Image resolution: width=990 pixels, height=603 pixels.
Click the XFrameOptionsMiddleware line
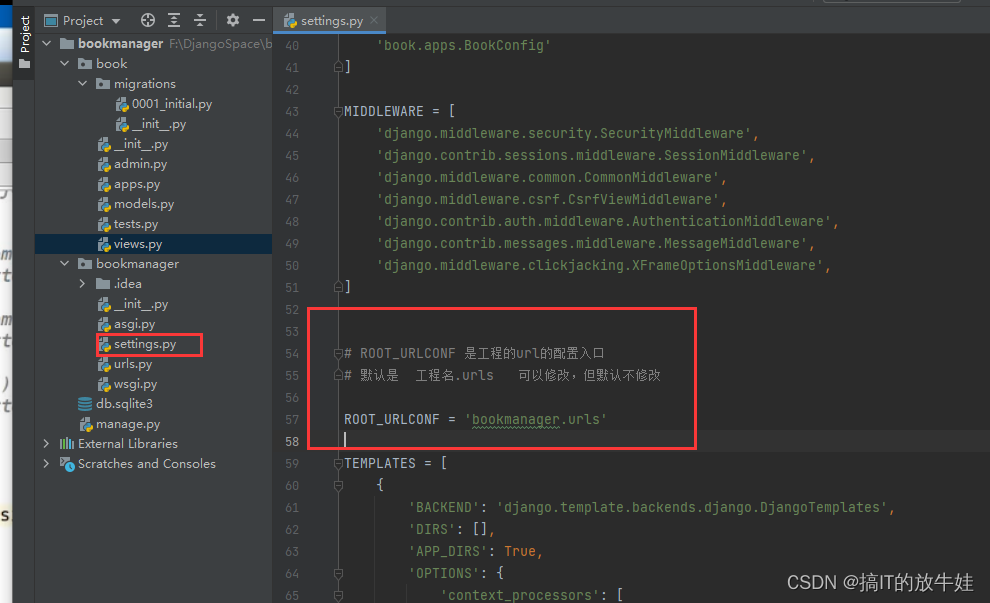point(603,265)
